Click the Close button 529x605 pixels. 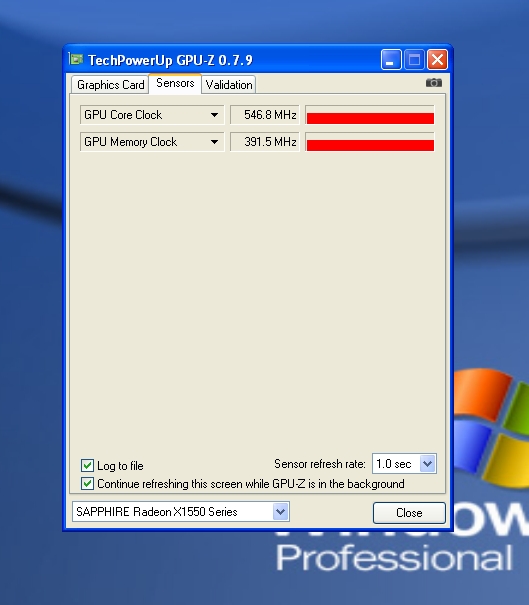coord(409,513)
